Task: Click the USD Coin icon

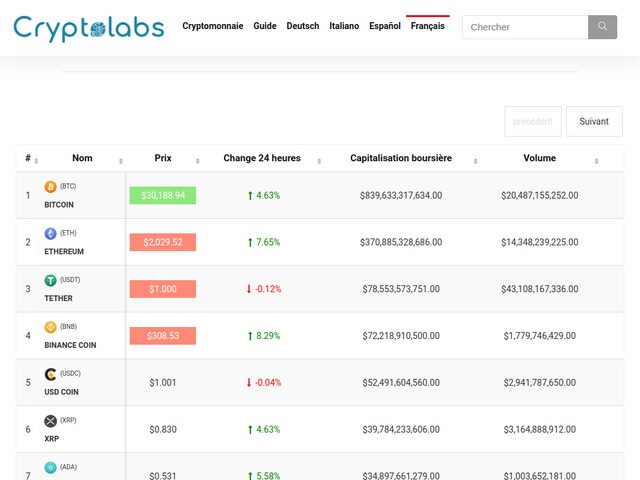Action: 51,374
